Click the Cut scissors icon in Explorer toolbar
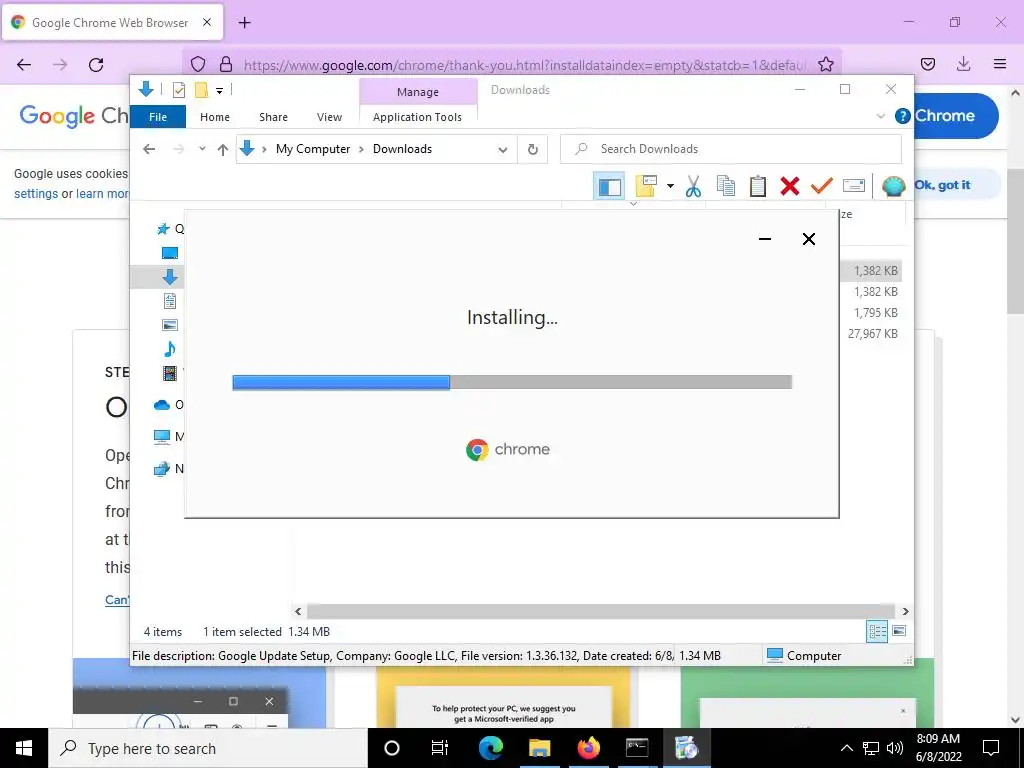This screenshot has width=1024, height=768. [693, 186]
